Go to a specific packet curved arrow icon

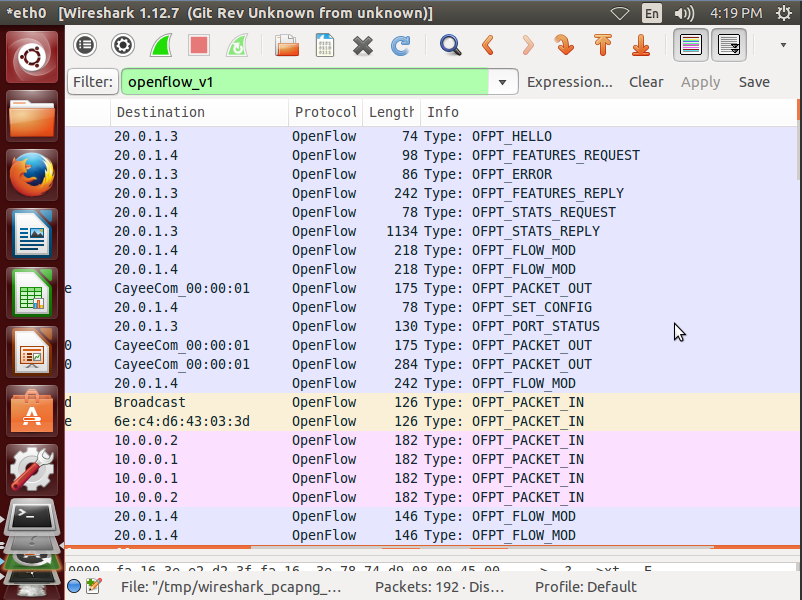(x=564, y=46)
